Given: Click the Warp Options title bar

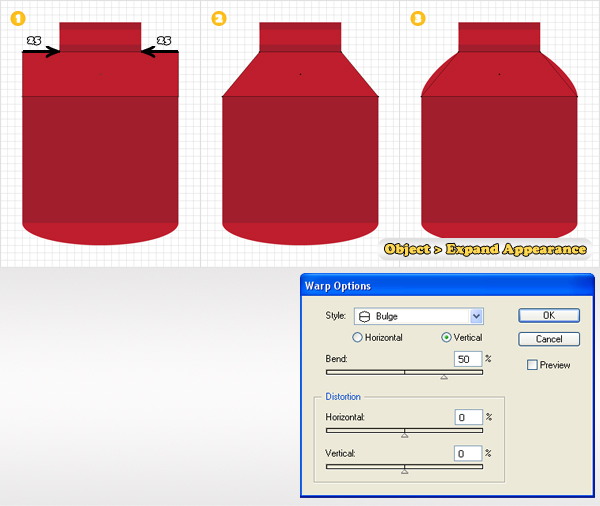Looking at the screenshot, I should click(447, 286).
